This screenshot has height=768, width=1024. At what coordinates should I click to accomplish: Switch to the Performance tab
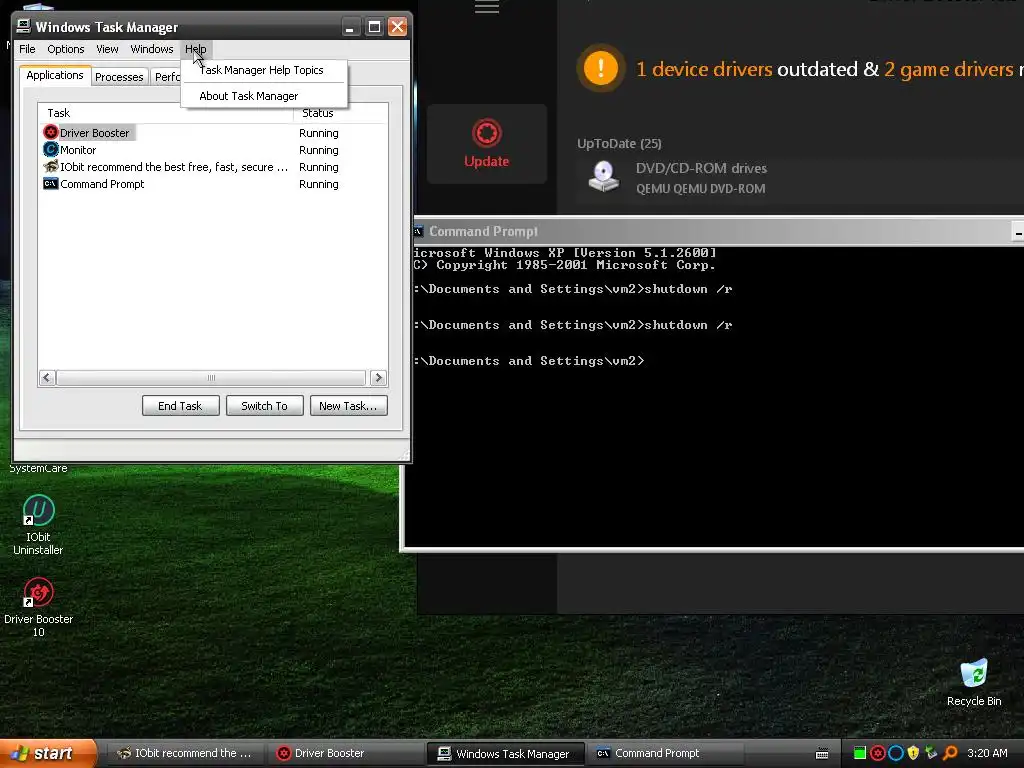pyautogui.click(x=167, y=76)
